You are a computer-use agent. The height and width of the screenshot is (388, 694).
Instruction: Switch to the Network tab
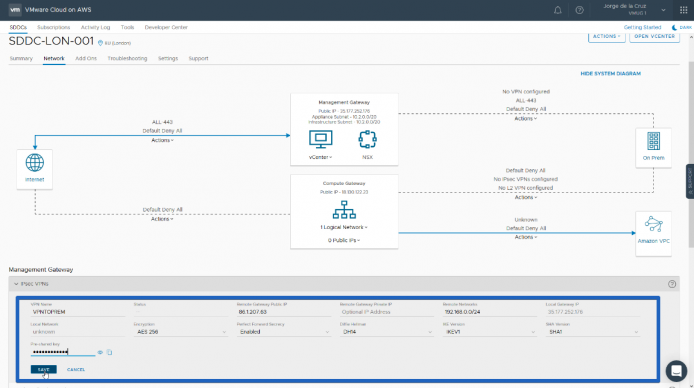pos(54,58)
